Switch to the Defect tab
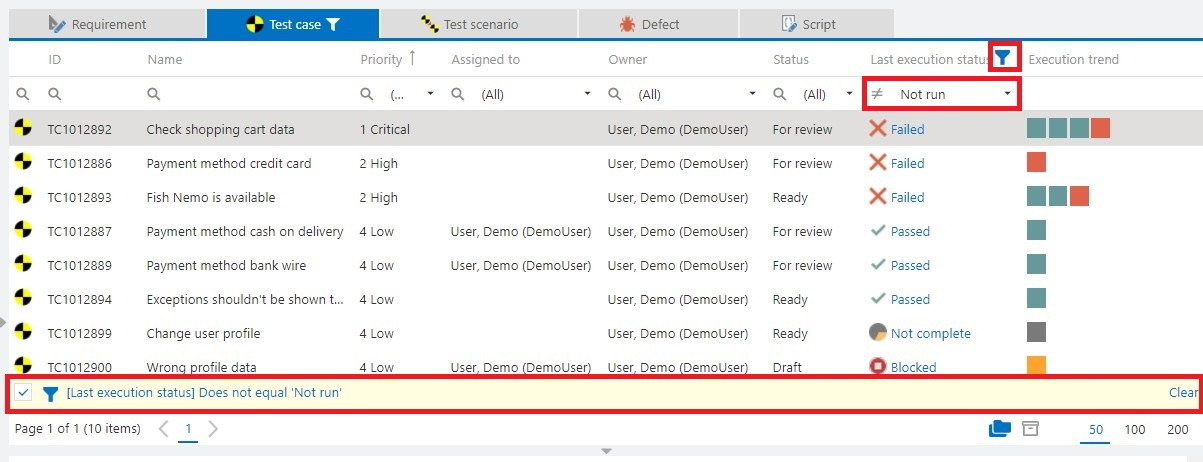 point(652,24)
